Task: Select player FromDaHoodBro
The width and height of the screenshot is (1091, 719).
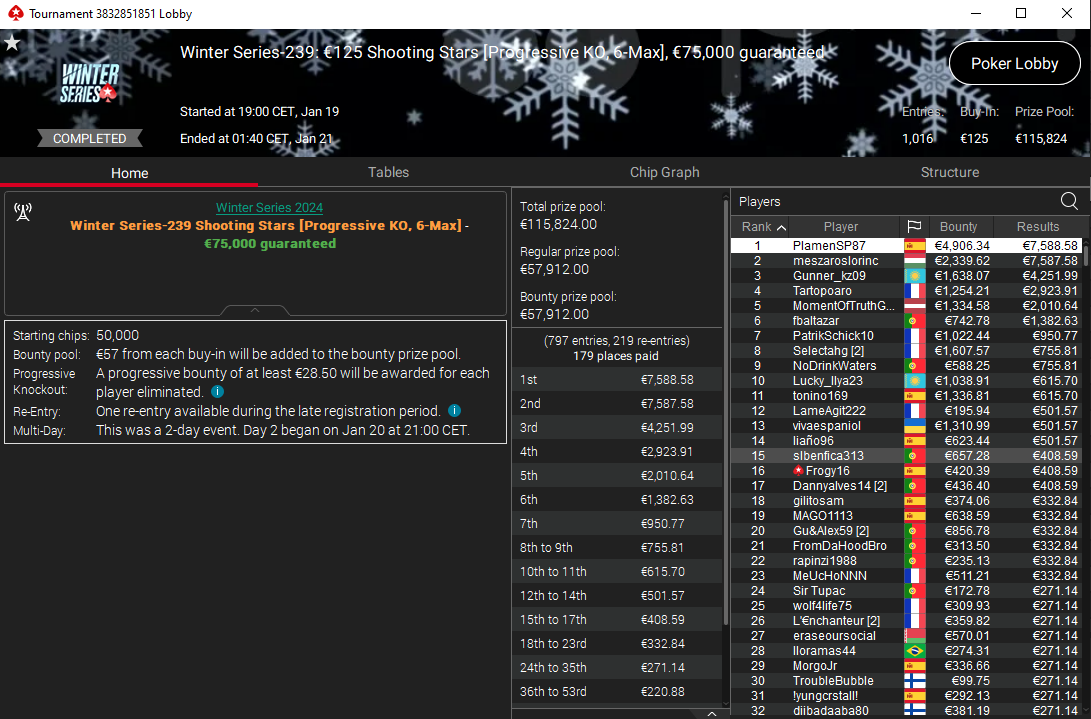Action: (x=907, y=546)
